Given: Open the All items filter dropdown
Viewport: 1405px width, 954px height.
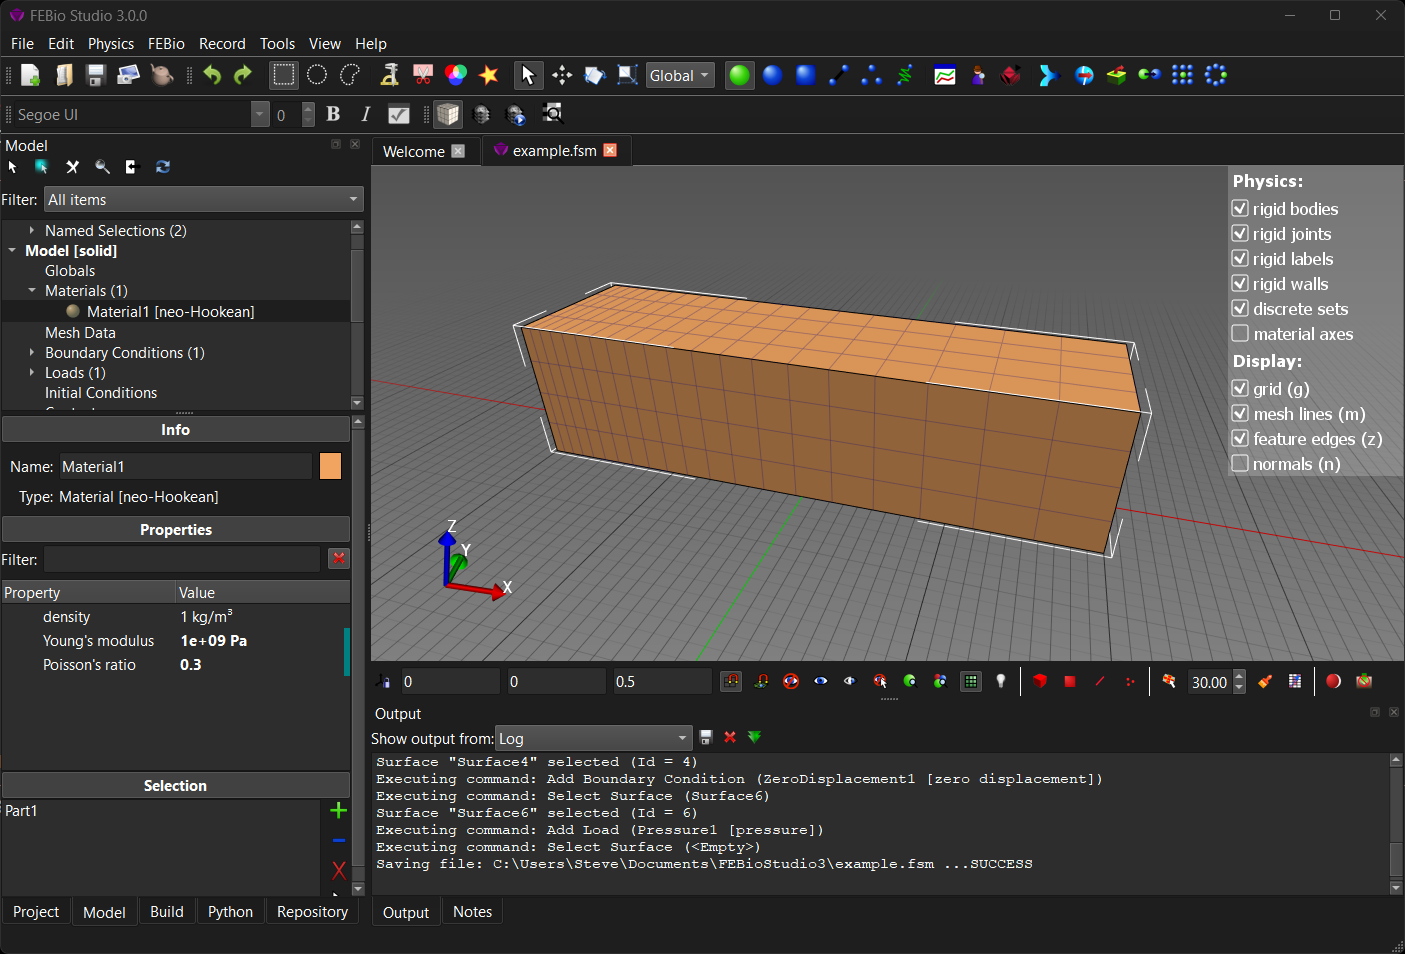Looking at the screenshot, I should coord(204,199).
